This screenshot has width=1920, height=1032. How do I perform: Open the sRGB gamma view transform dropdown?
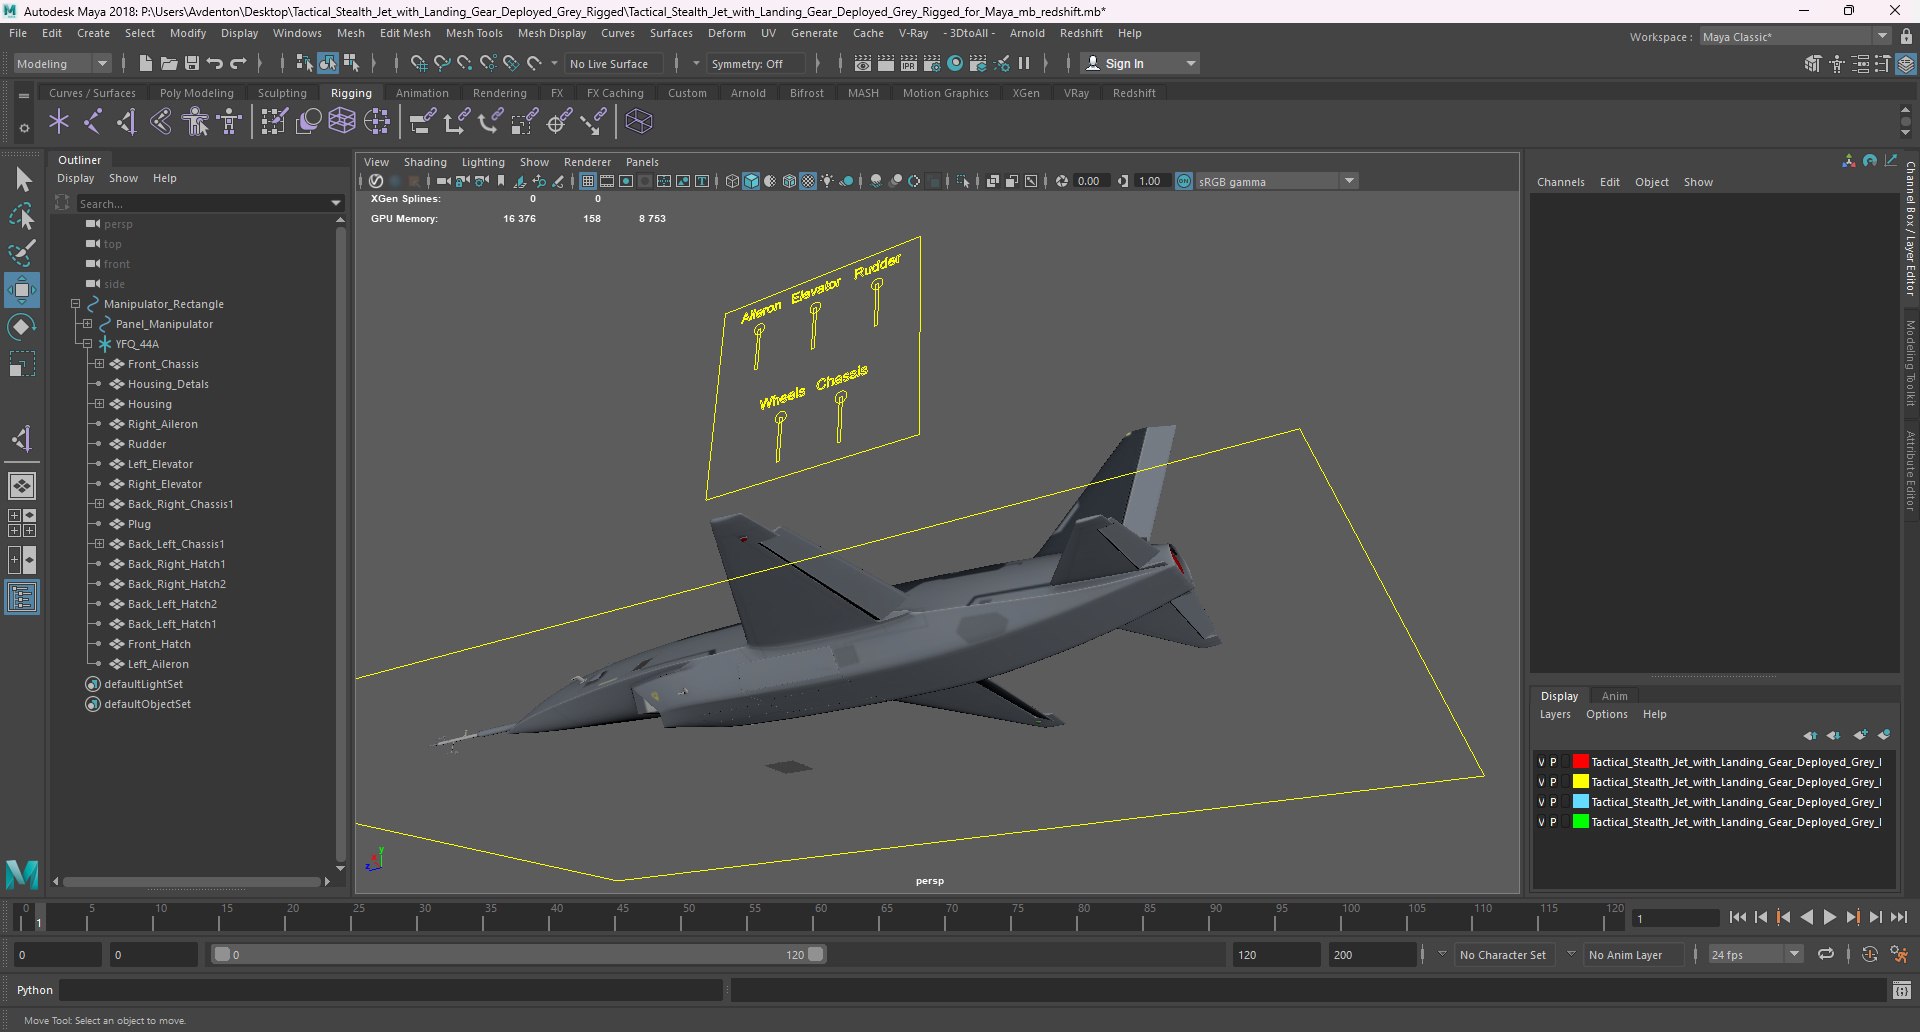click(1275, 181)
